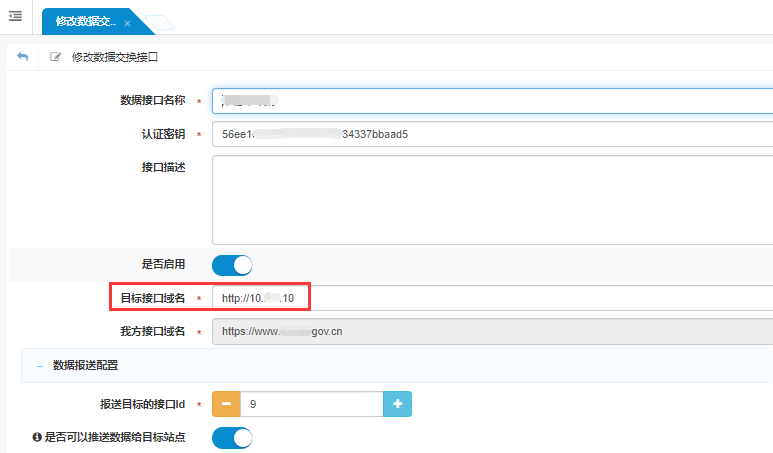773x453 pixels.
Task: Click the blue back arrow icon
Action: 22,57
